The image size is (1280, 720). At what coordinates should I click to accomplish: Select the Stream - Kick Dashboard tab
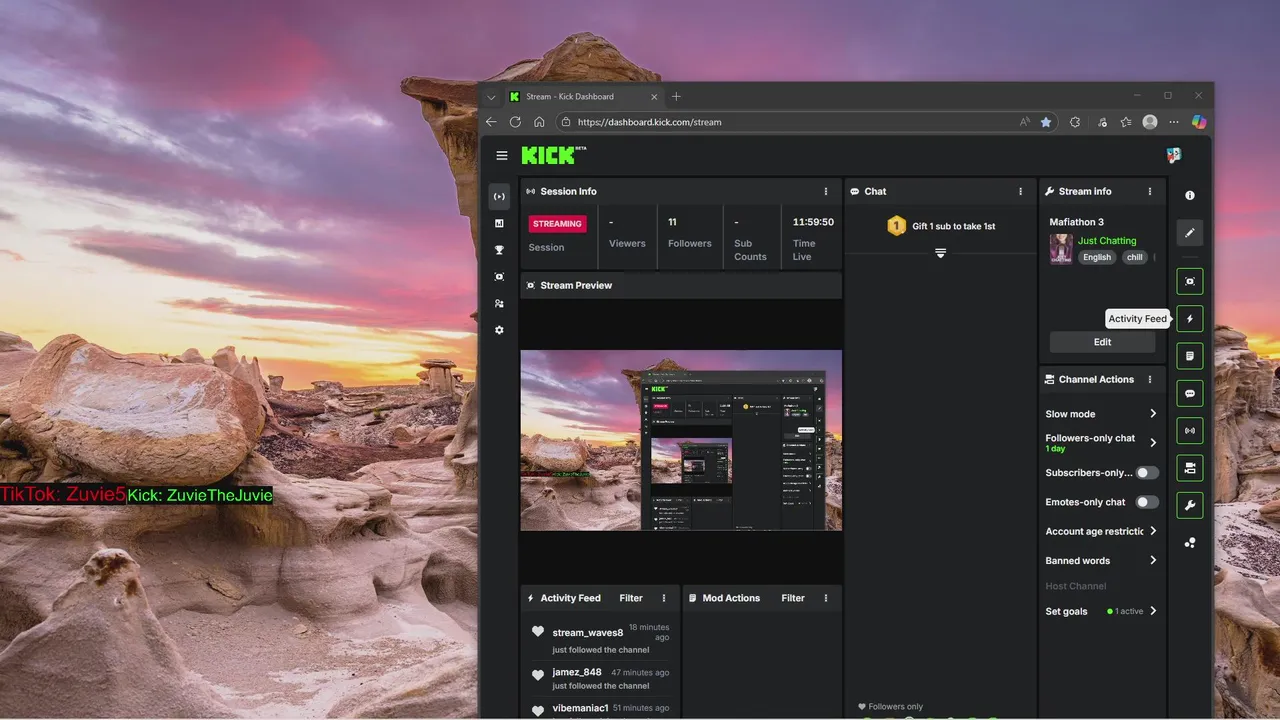(x=583, y=97)
